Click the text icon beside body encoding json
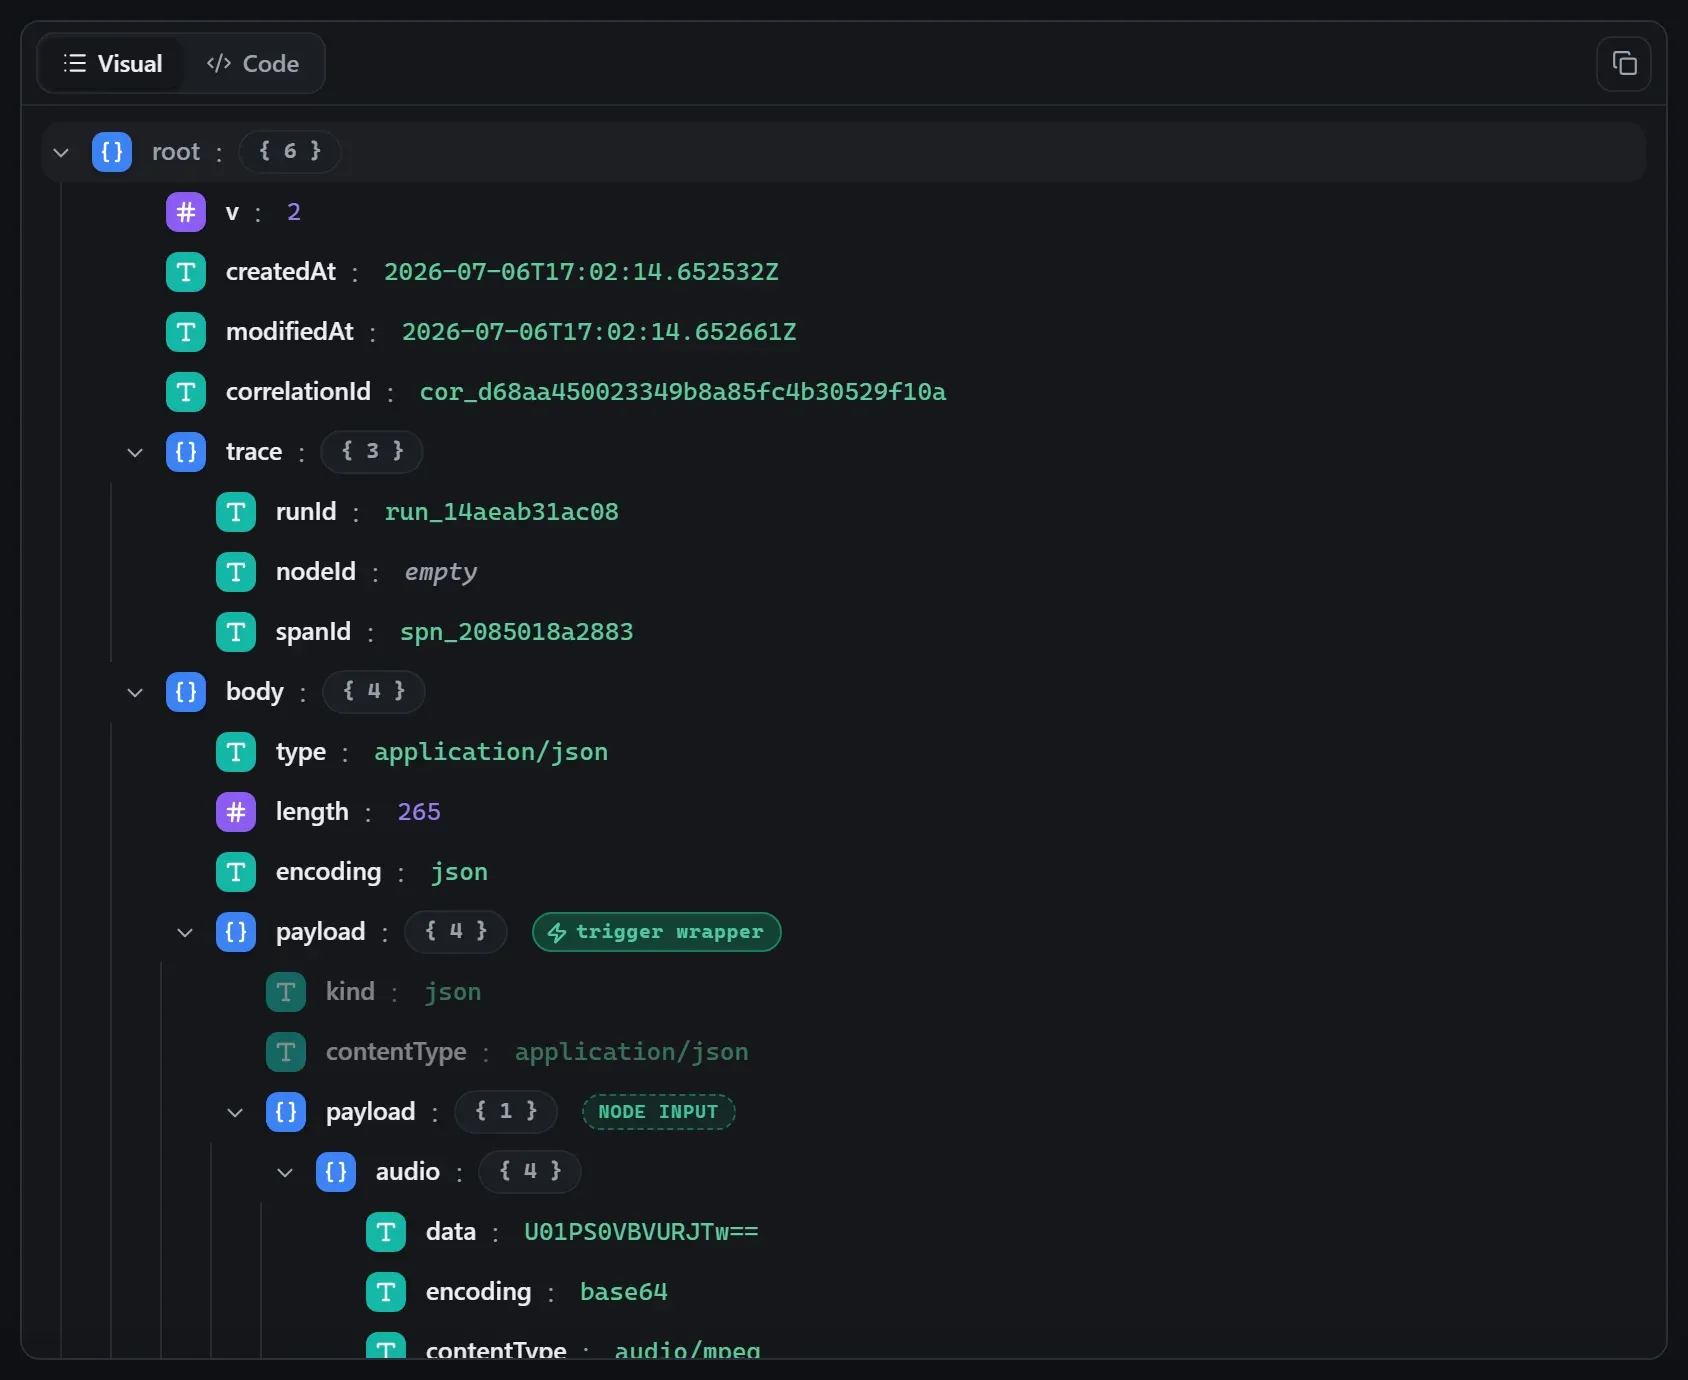This screenshot has width=1688, height=1380. click(x=236, y=872)
